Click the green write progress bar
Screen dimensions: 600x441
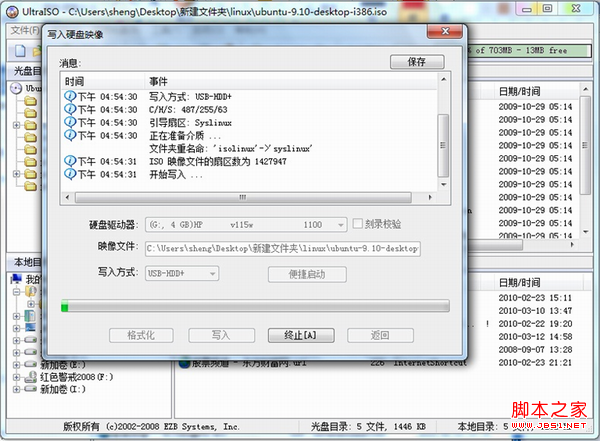tap(255, 306)
